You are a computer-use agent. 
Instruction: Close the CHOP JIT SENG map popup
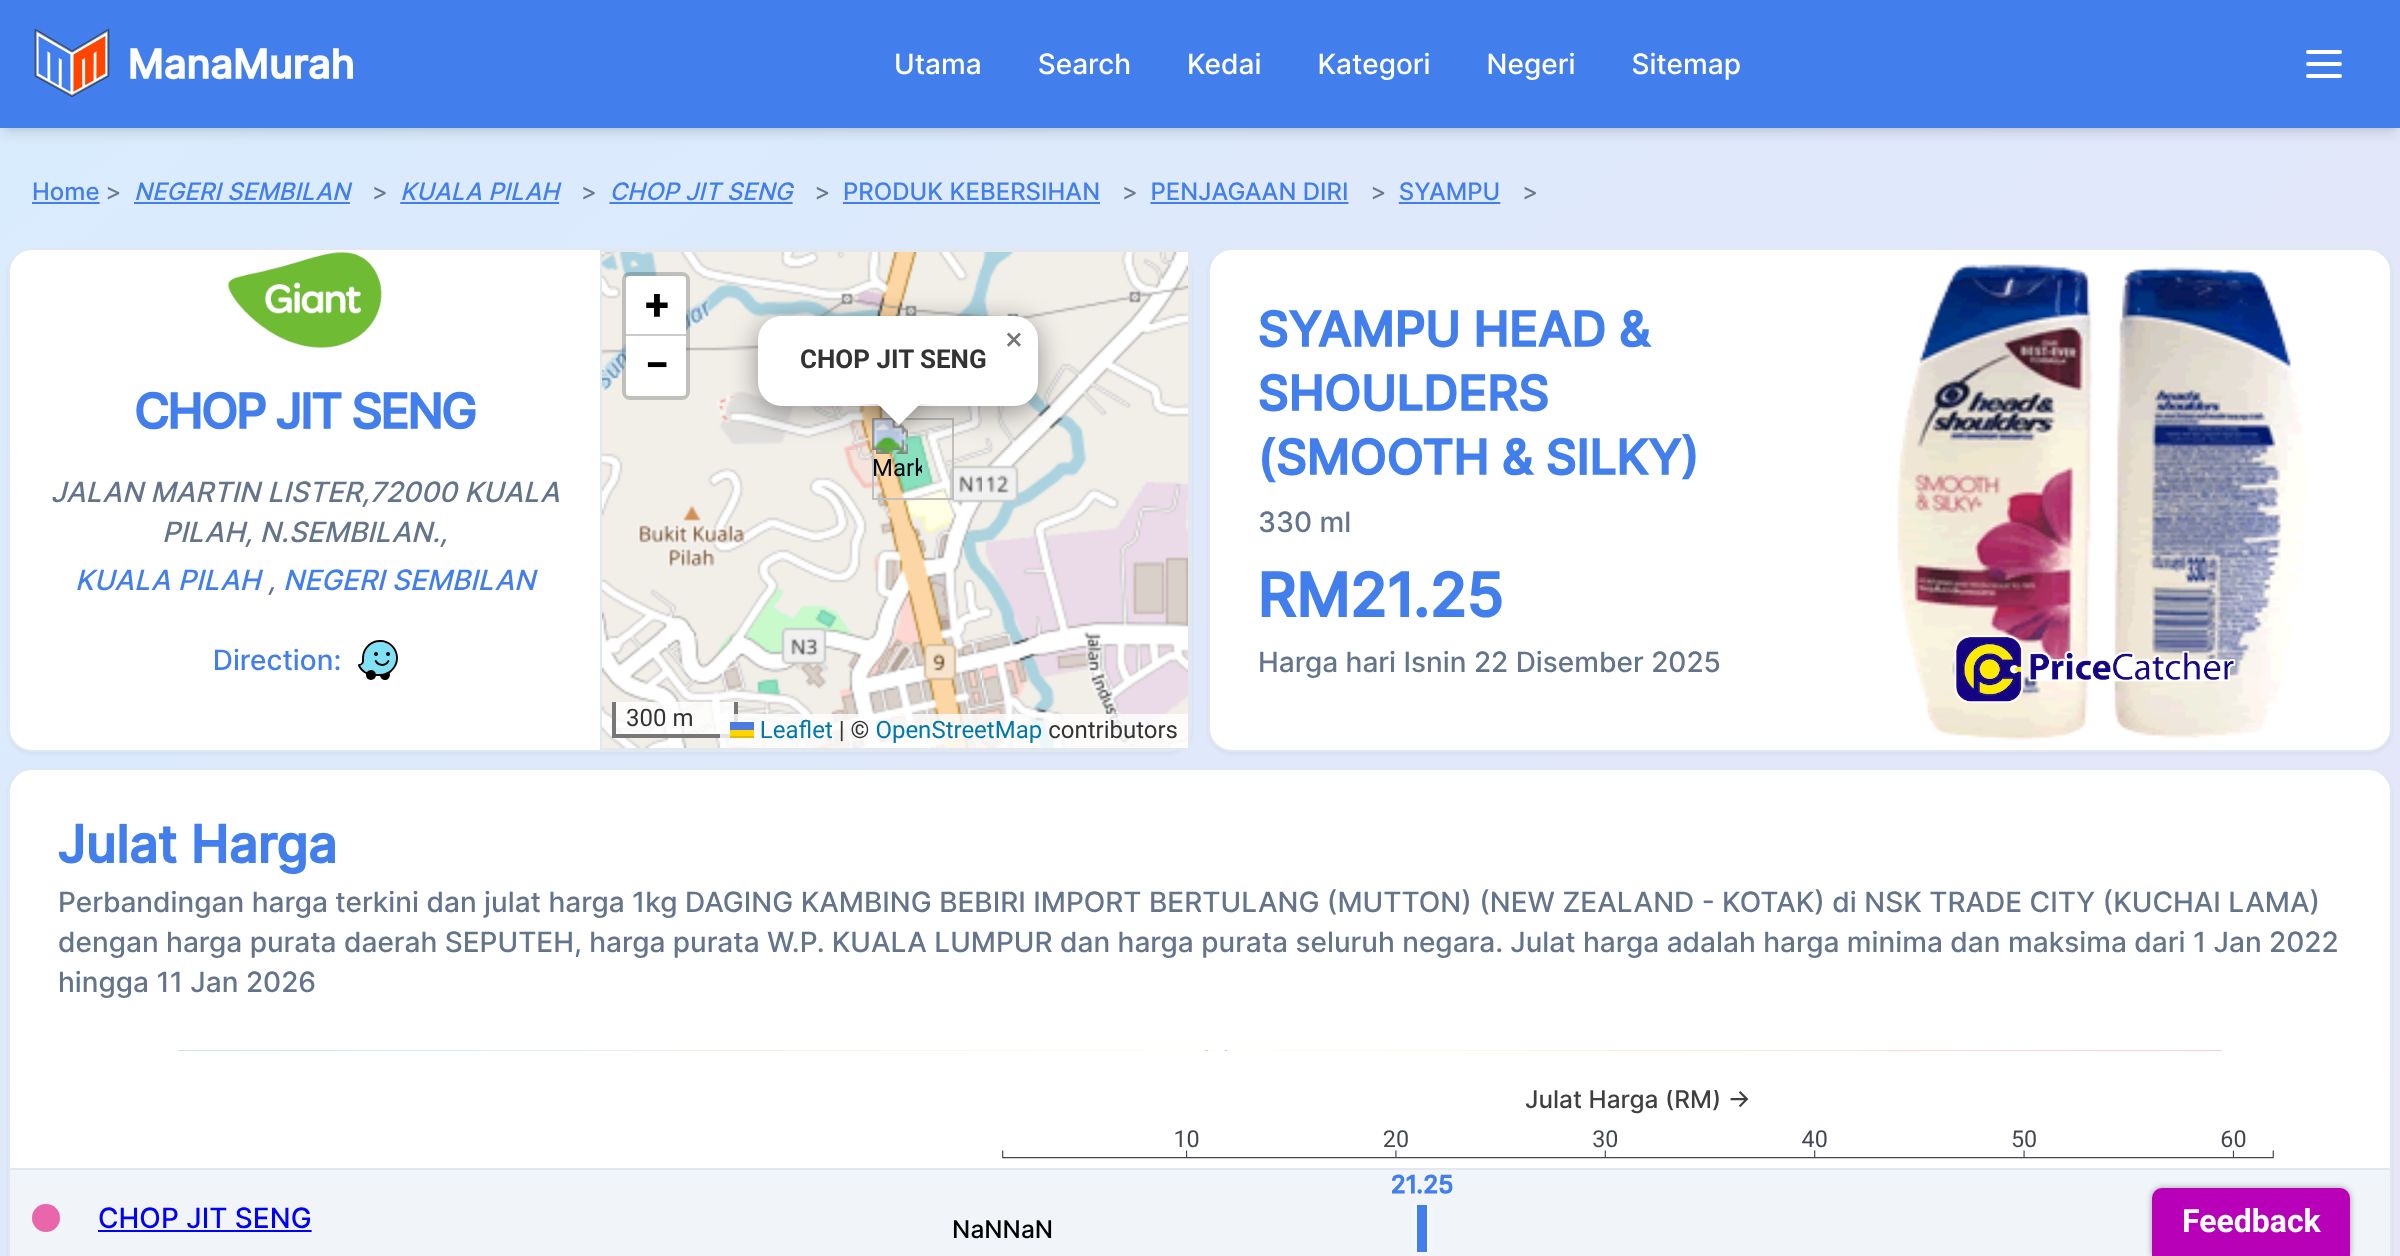[1013, 340]
